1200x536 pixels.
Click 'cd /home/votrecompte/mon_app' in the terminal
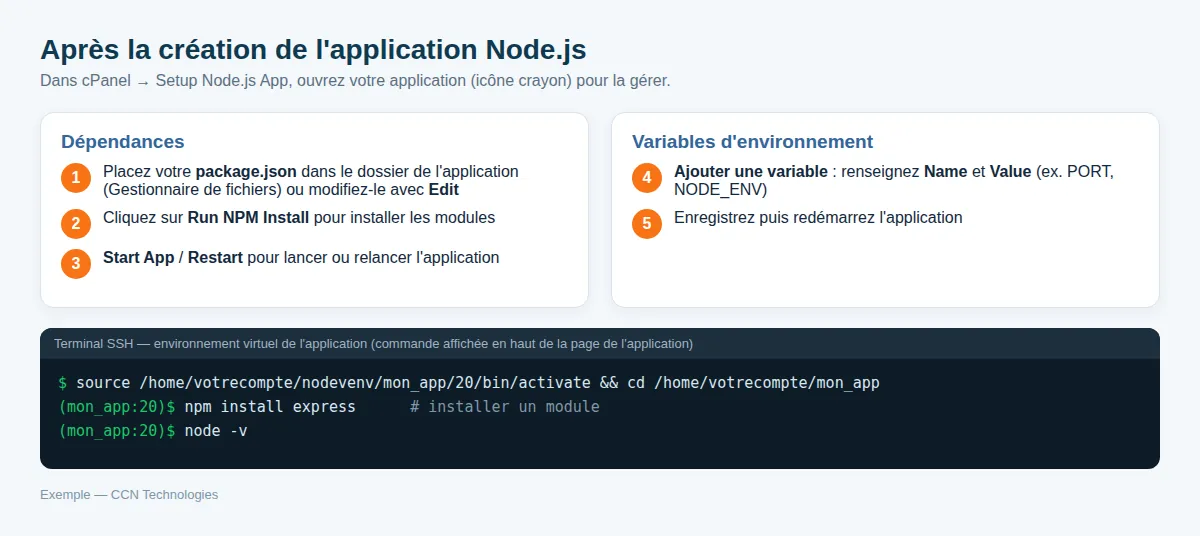753,383
